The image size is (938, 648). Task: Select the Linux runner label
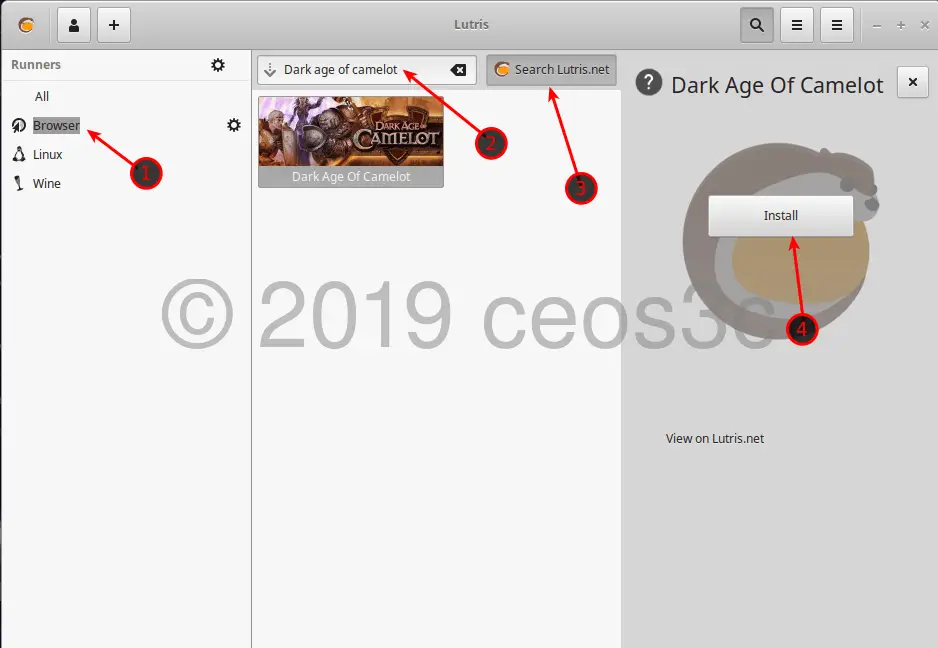(48, 154)
